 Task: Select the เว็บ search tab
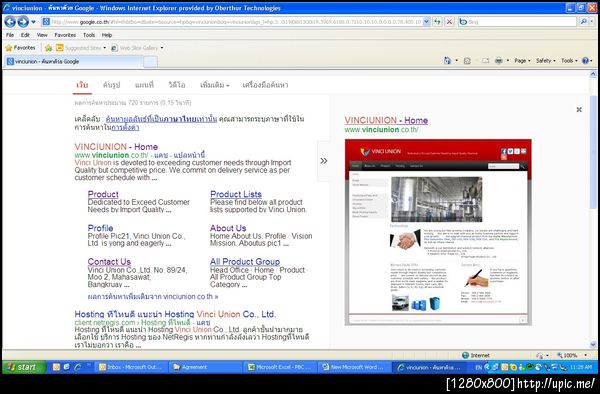82,85
